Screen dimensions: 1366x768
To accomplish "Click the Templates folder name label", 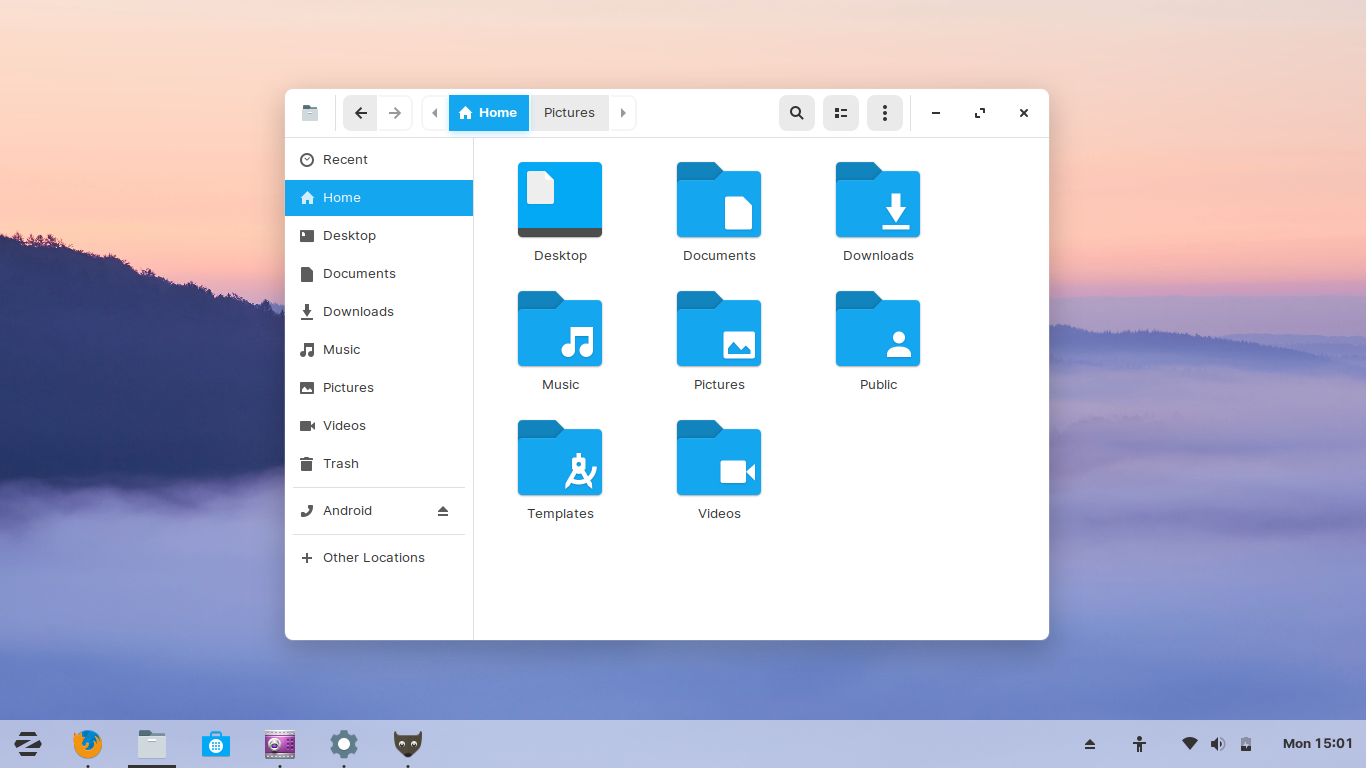I will pos(561,514).
